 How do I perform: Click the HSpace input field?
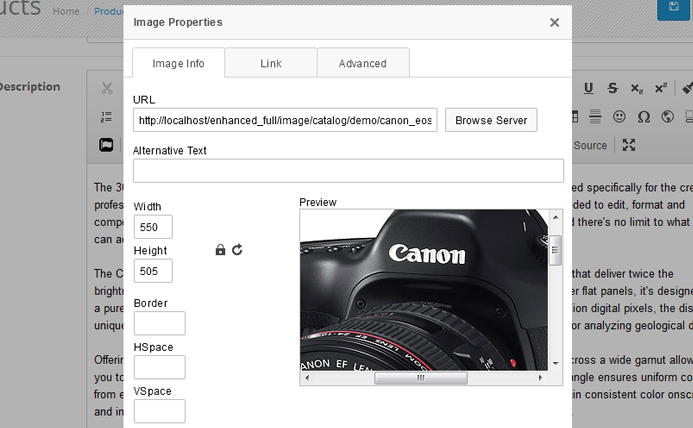160,367
